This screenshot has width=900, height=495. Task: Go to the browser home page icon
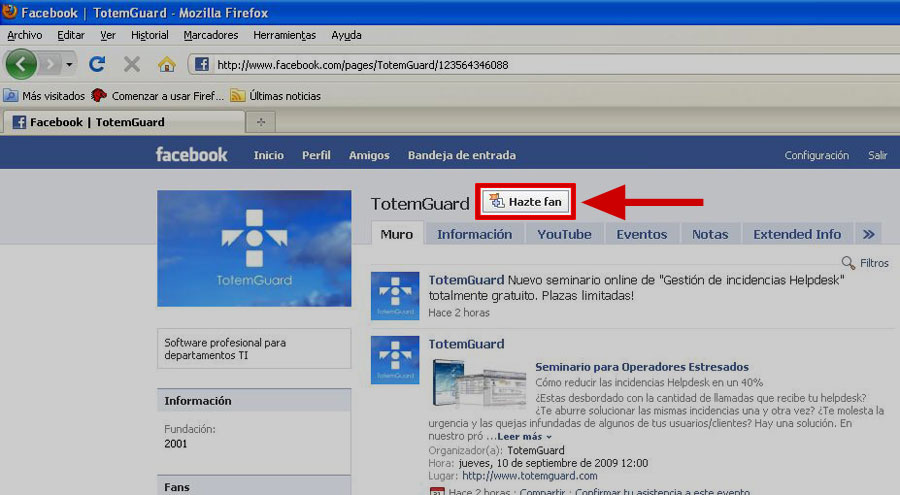coord(166,64)
